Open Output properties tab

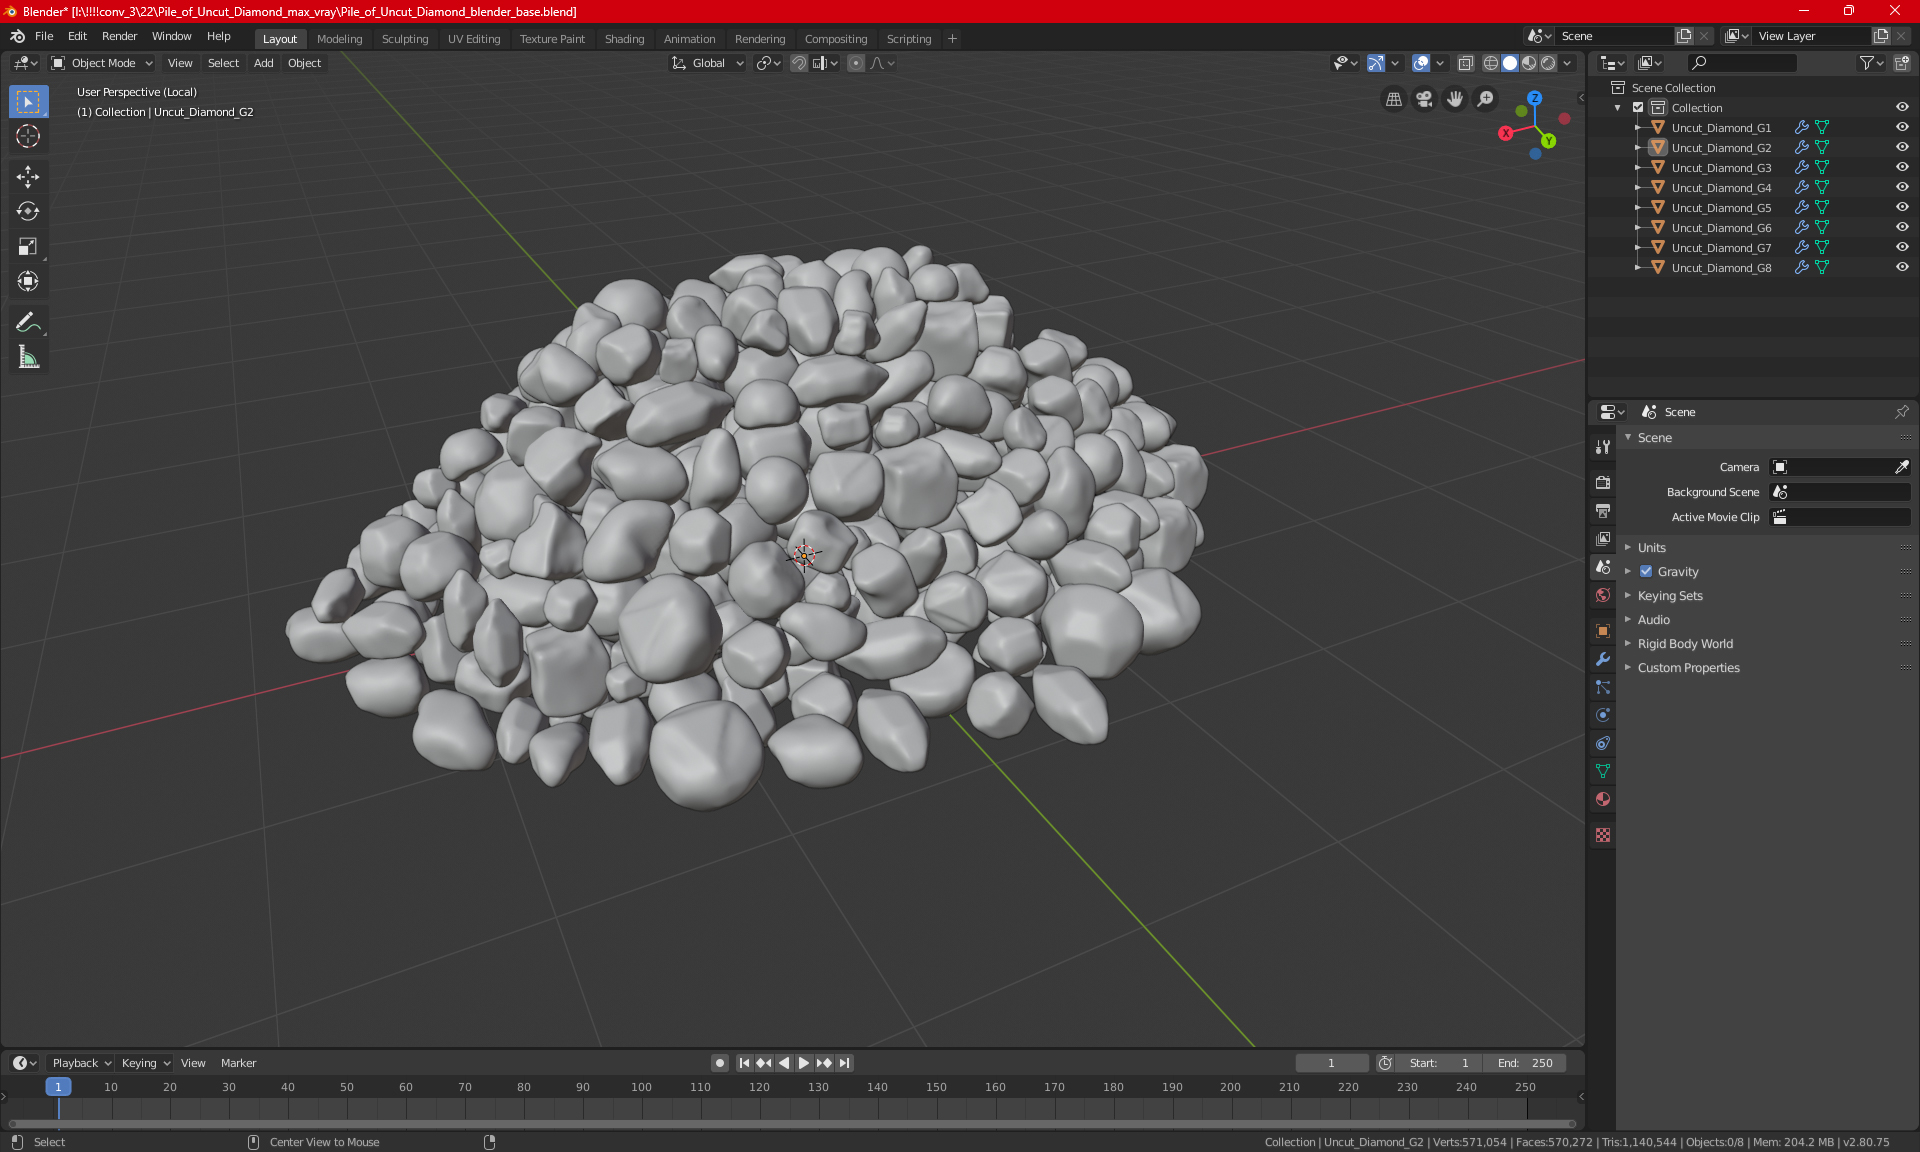[x=1603, y=510]
